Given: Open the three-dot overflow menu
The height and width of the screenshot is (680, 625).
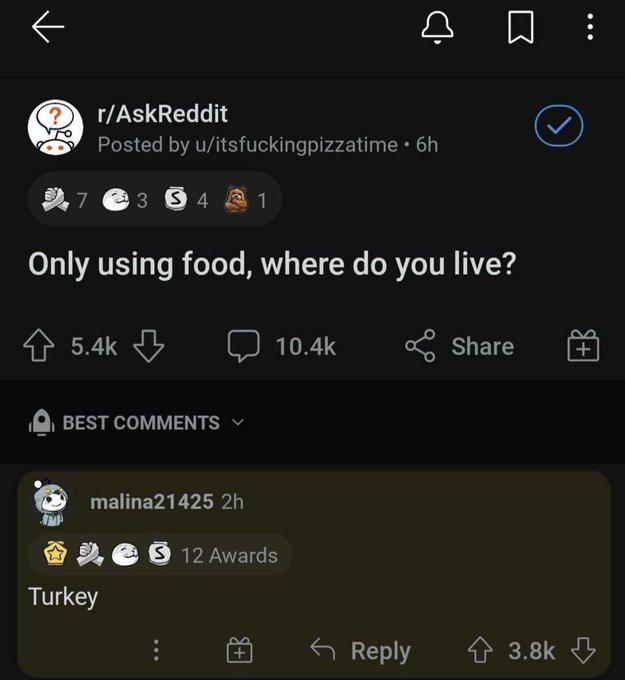Looking at the screenshot, I should point(590,30).
